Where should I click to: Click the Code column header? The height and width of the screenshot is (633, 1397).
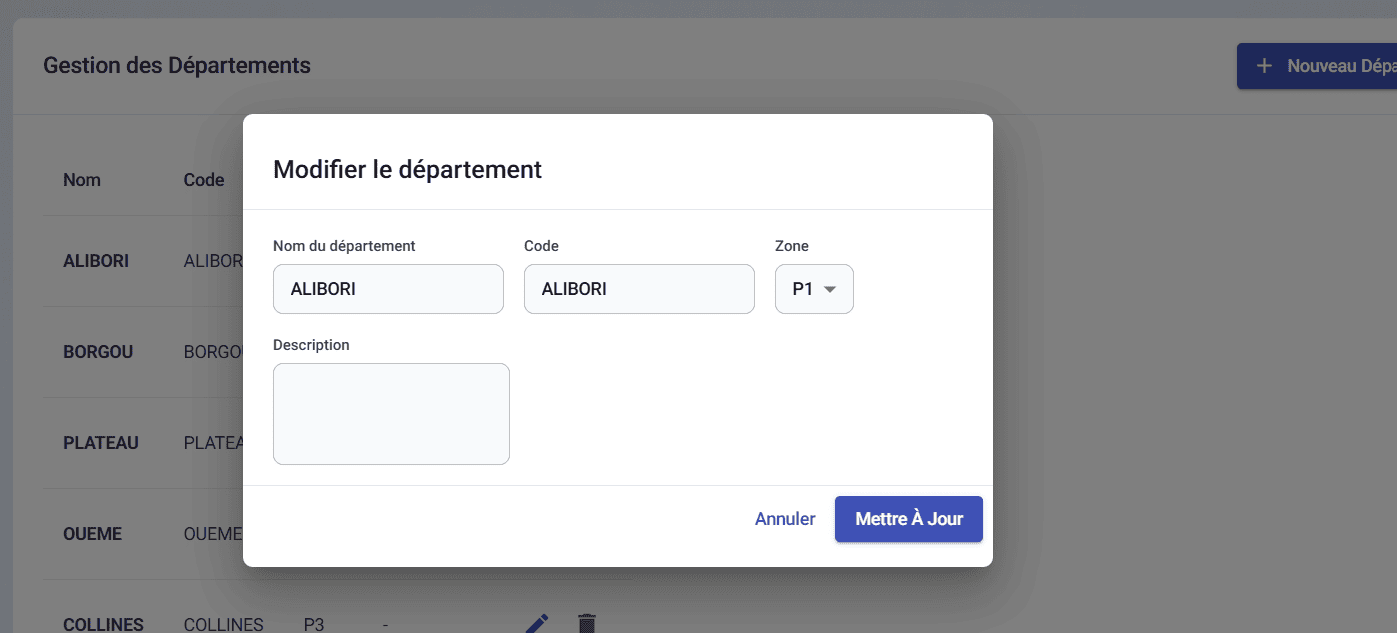click(204, 180)
